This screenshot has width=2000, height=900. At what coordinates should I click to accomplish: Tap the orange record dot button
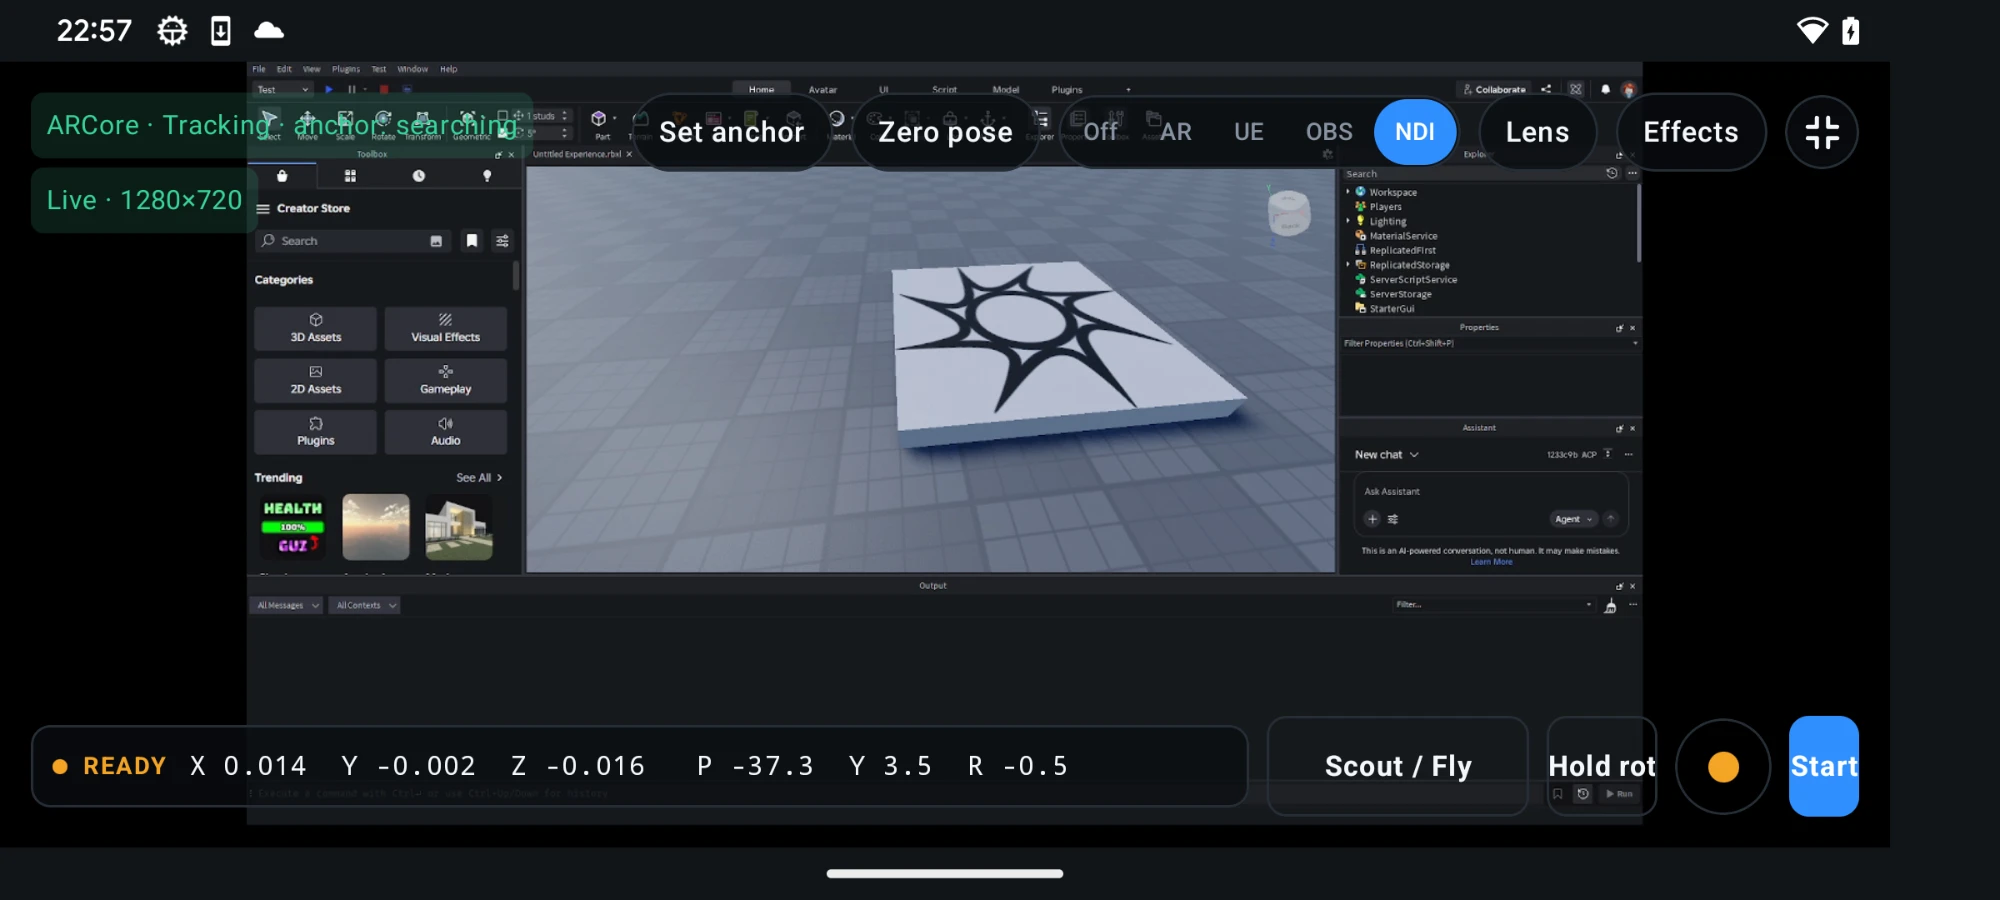(1723, 767)
